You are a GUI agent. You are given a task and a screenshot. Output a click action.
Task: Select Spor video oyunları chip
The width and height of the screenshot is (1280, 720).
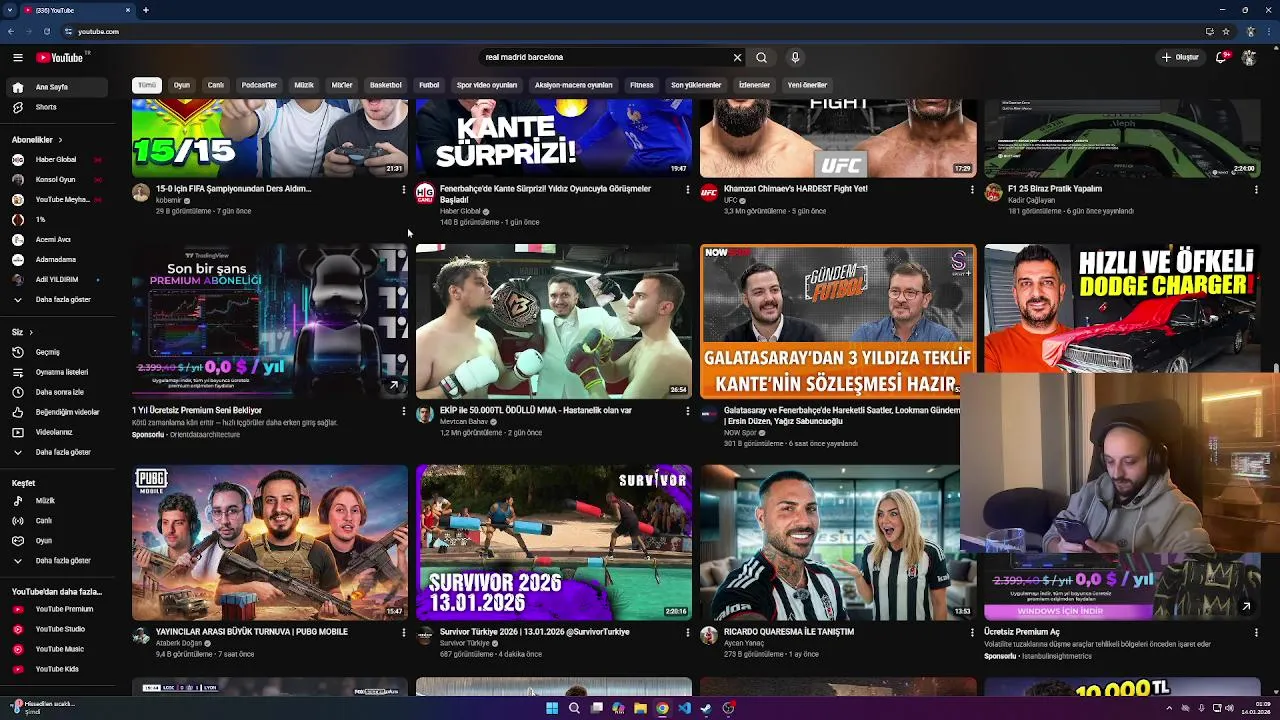487,85
